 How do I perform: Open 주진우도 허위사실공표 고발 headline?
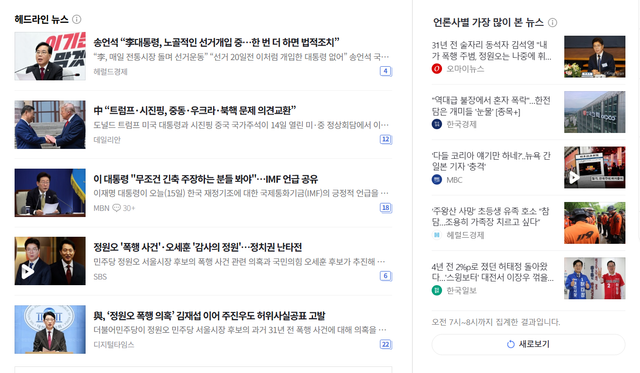209,315
